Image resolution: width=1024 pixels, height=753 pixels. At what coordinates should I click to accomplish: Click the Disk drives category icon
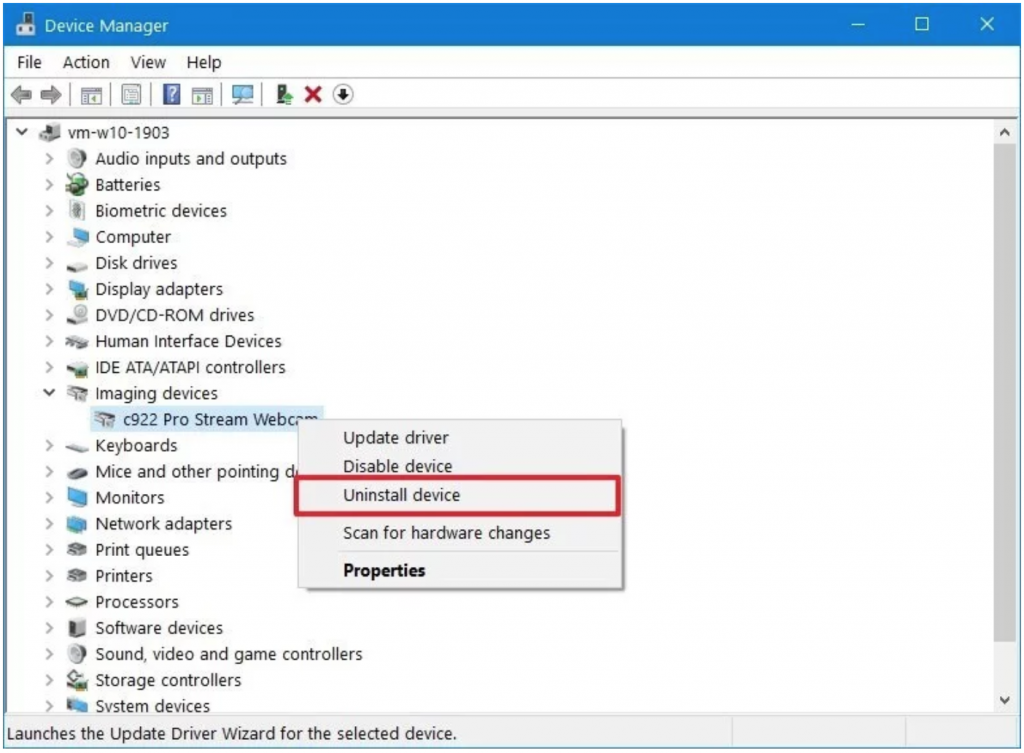pos(77,265)
